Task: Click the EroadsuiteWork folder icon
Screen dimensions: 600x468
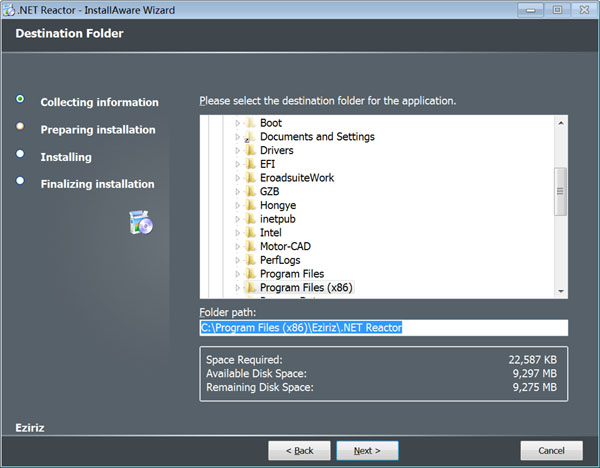Action: 250,178
